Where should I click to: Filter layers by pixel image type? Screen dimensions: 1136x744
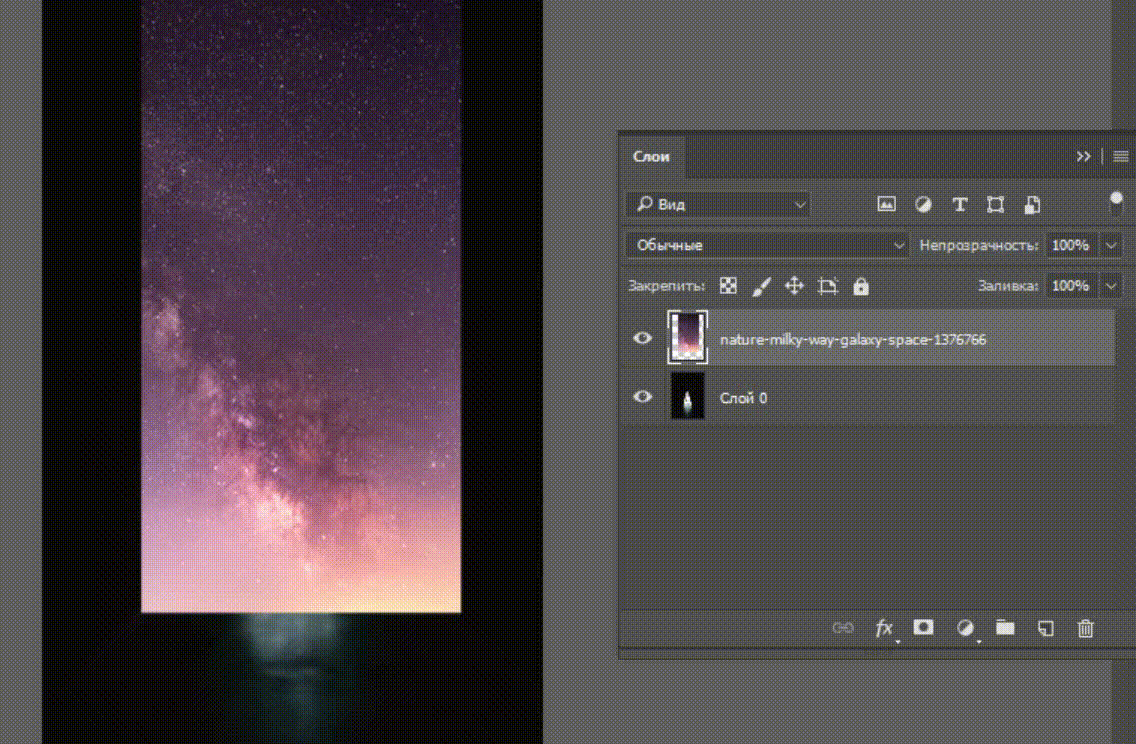click(886, 204)
